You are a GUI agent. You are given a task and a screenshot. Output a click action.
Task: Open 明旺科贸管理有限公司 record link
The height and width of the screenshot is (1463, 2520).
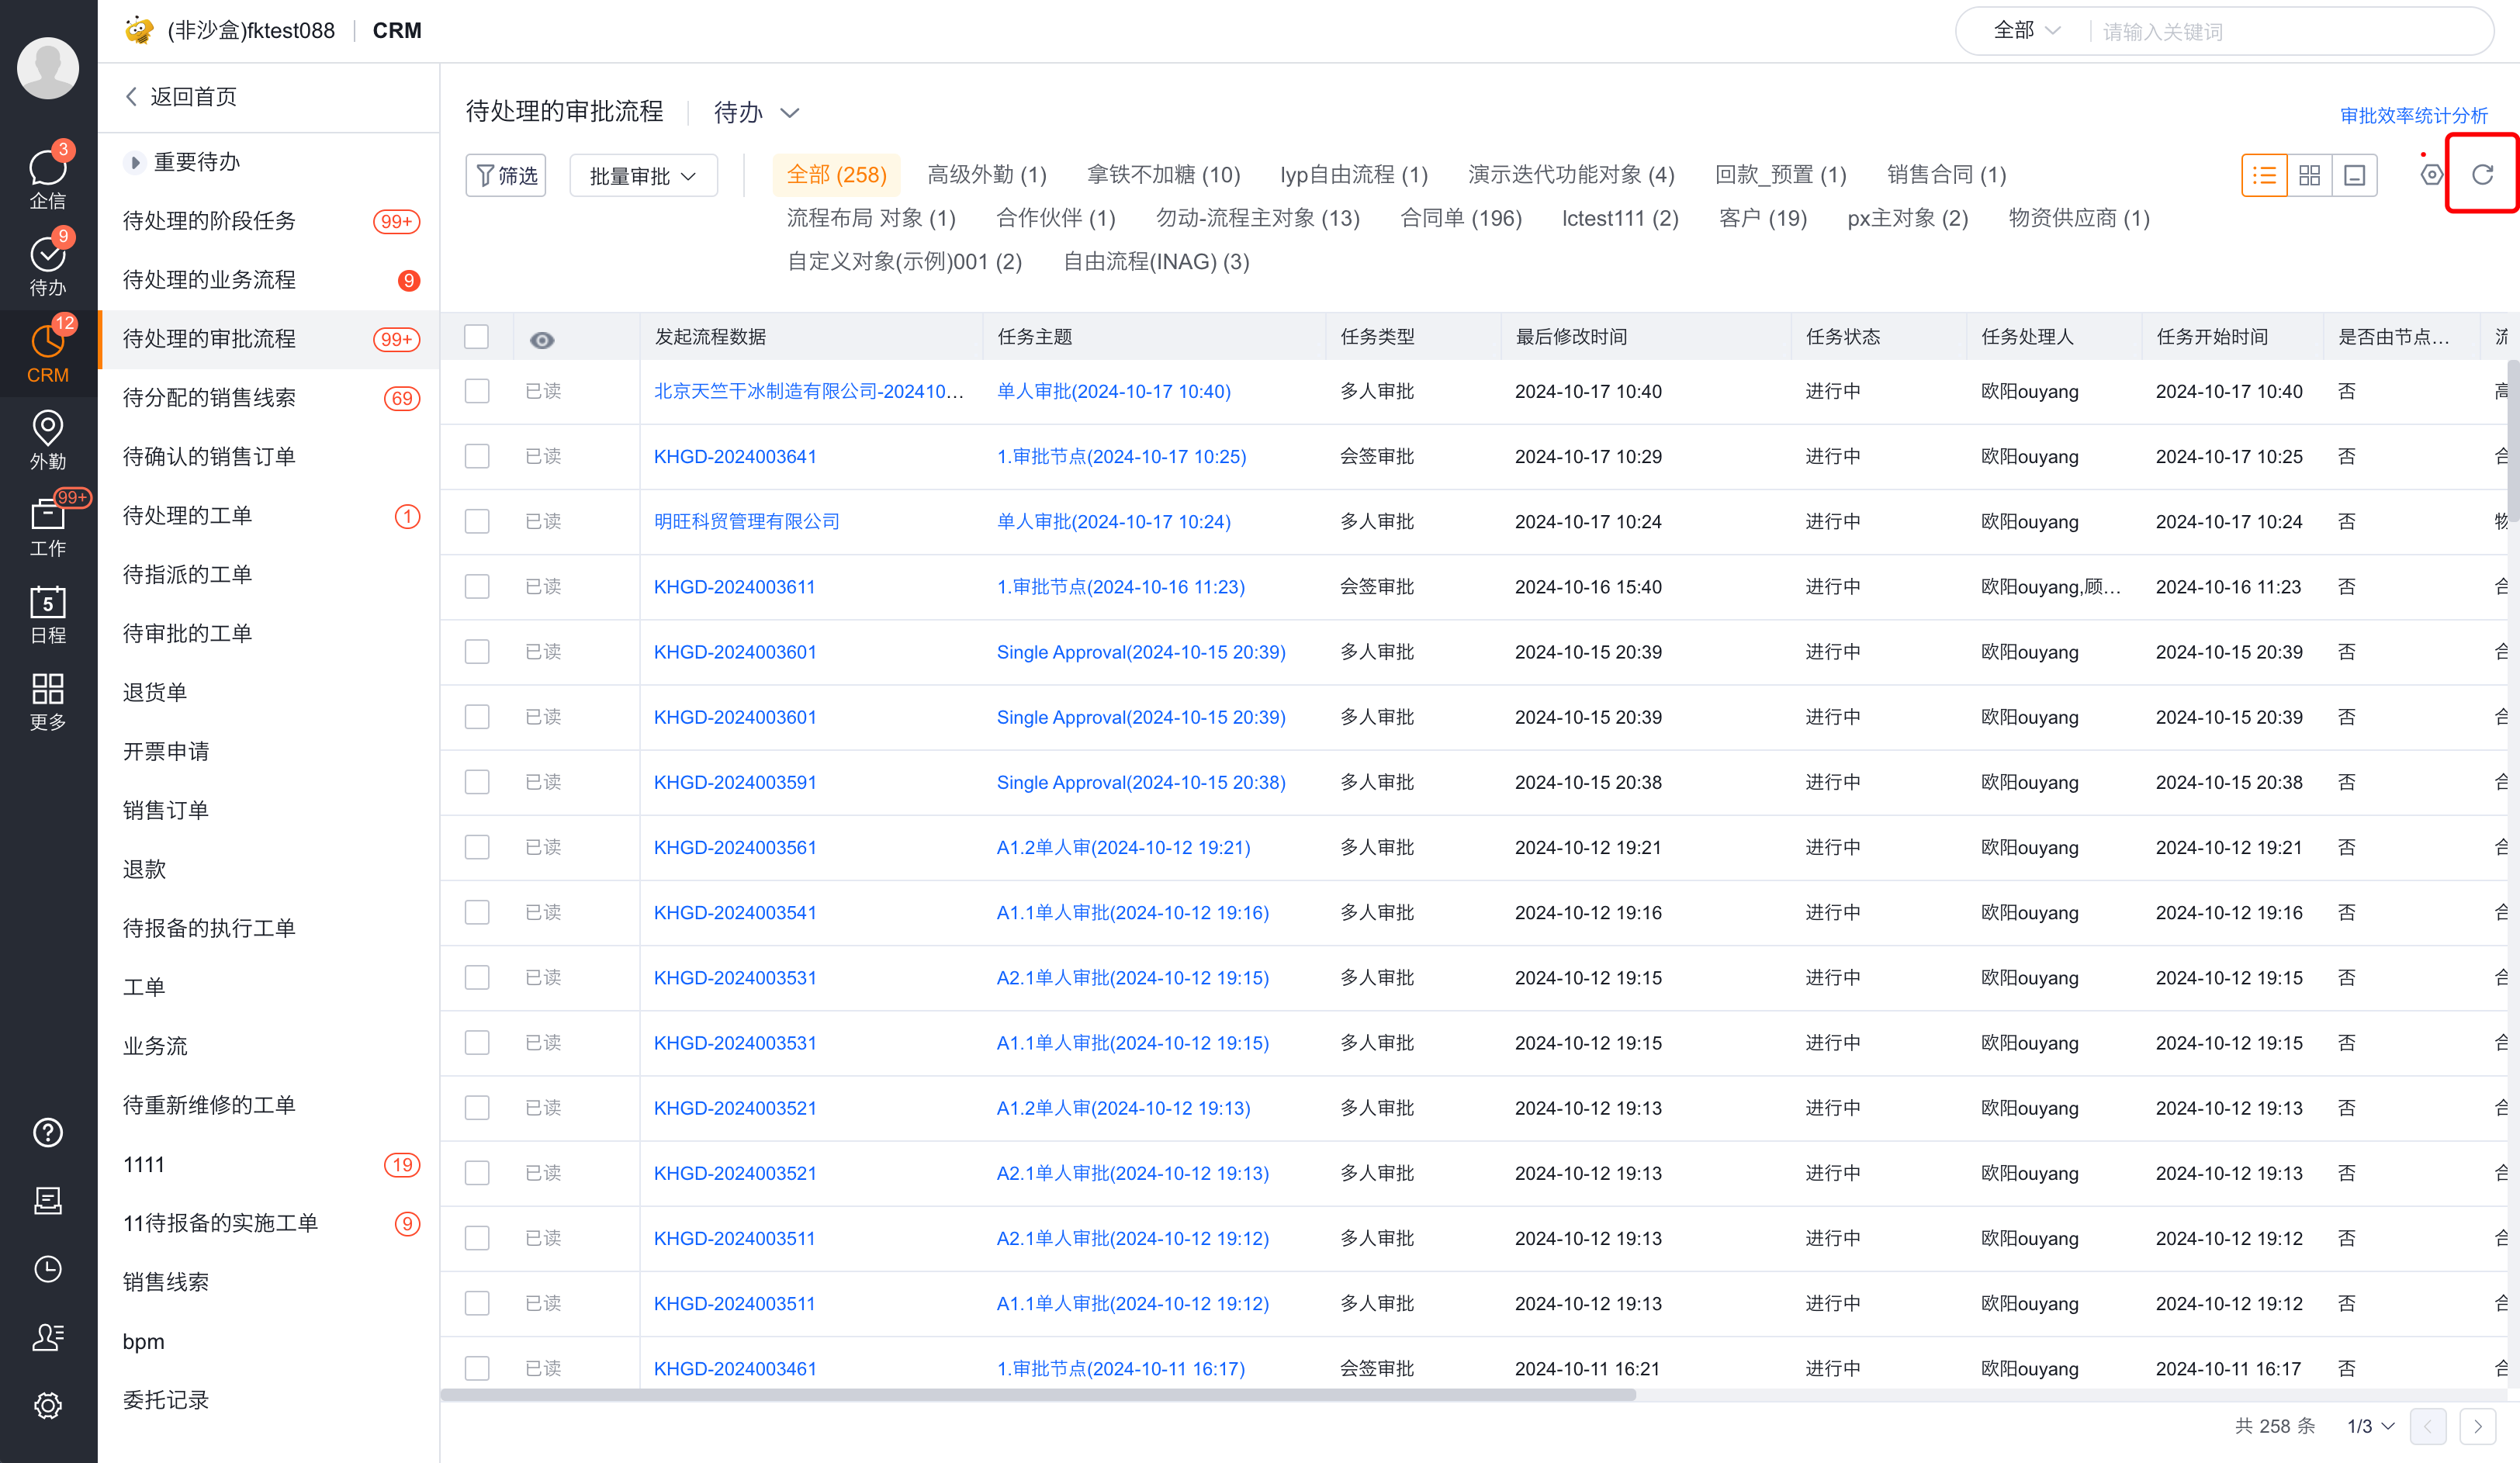746,521
